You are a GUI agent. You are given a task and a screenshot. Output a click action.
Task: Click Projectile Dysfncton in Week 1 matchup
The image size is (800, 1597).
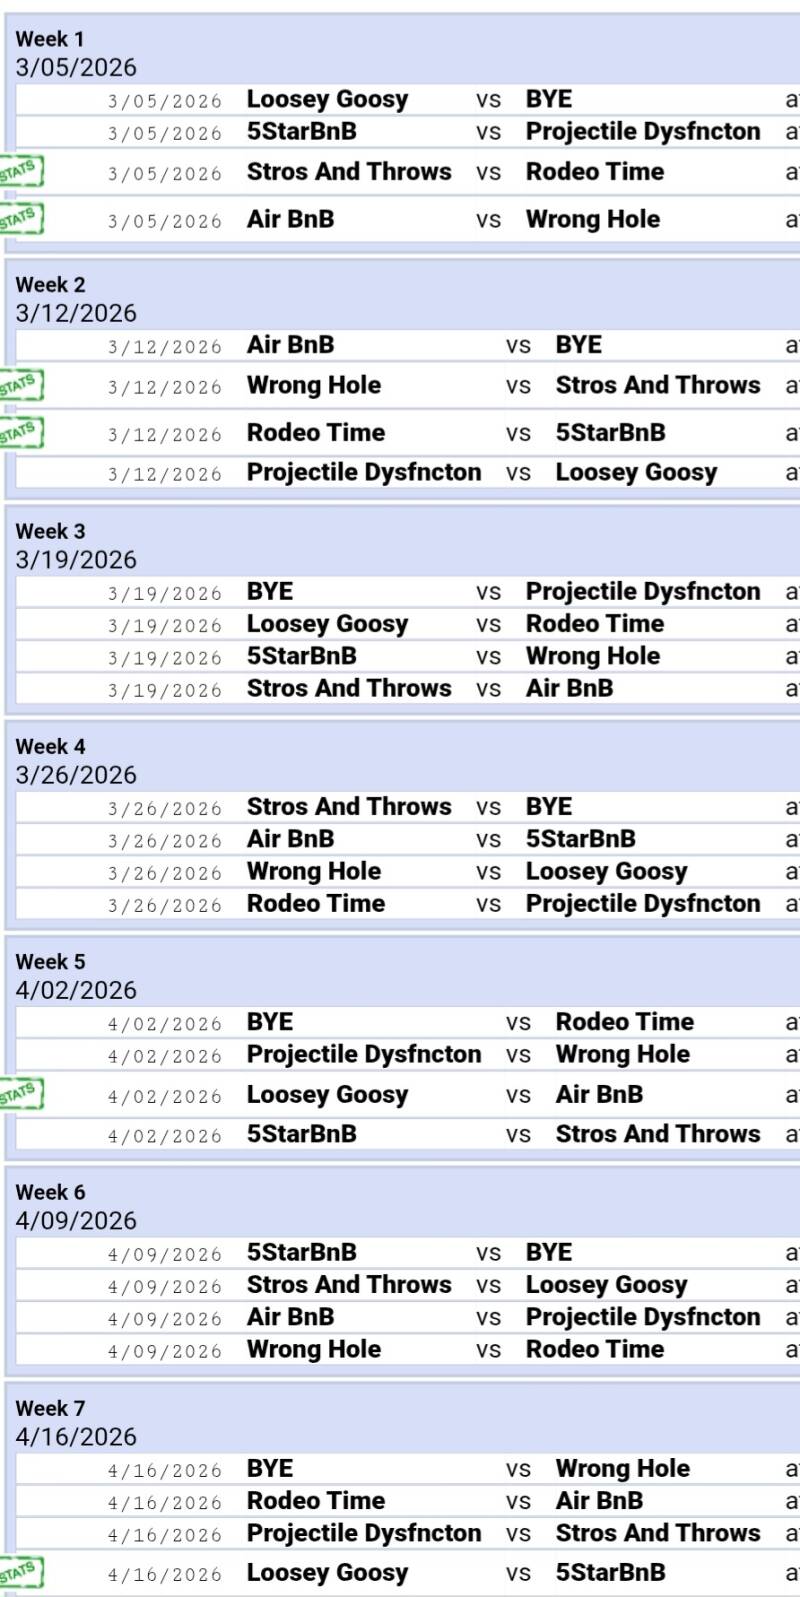642,132
